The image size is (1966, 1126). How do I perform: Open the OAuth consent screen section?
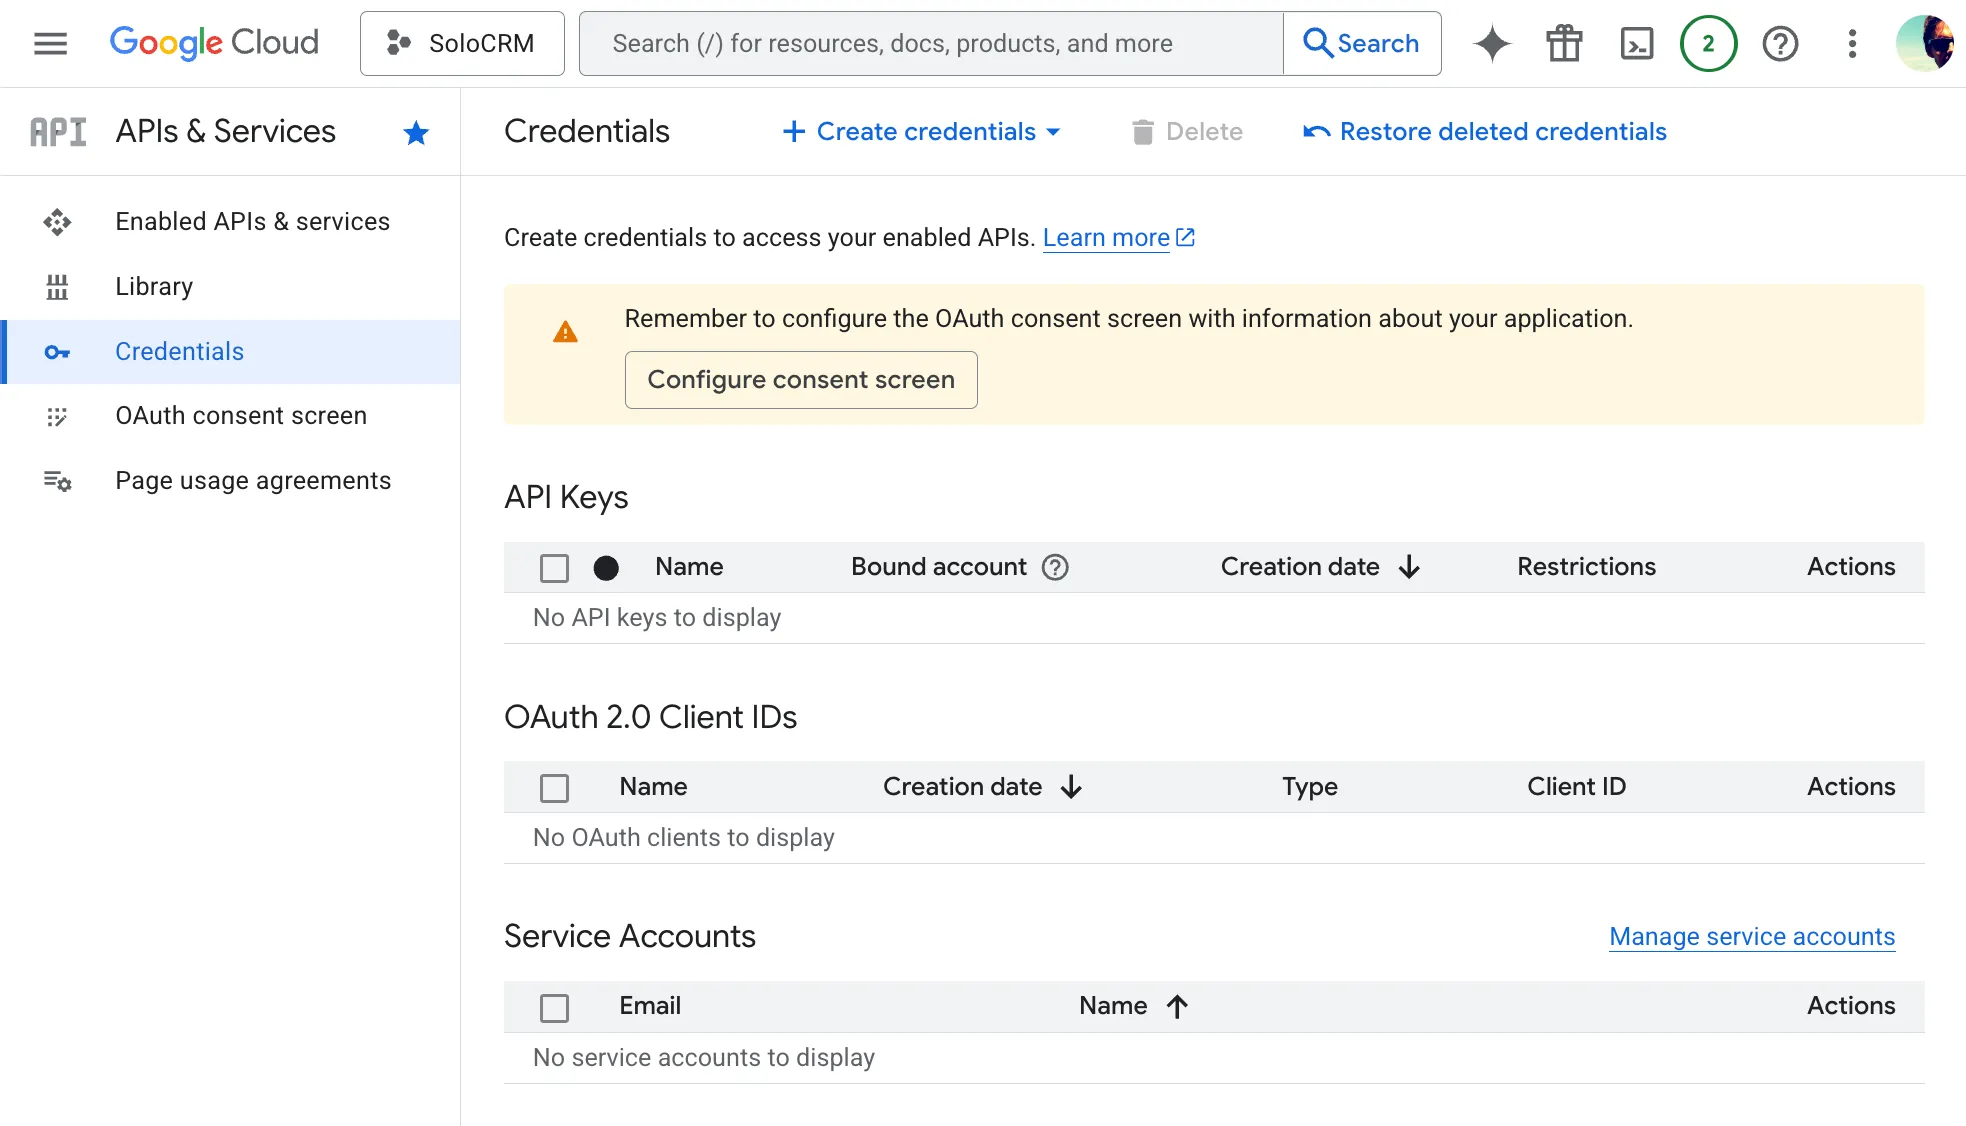pyautogui.click(x=241, y=415)
